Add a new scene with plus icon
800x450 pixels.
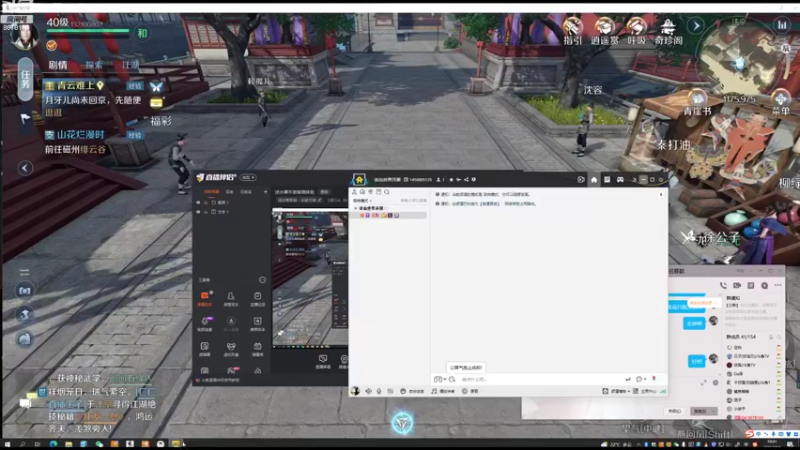click(x=265, y=192)
